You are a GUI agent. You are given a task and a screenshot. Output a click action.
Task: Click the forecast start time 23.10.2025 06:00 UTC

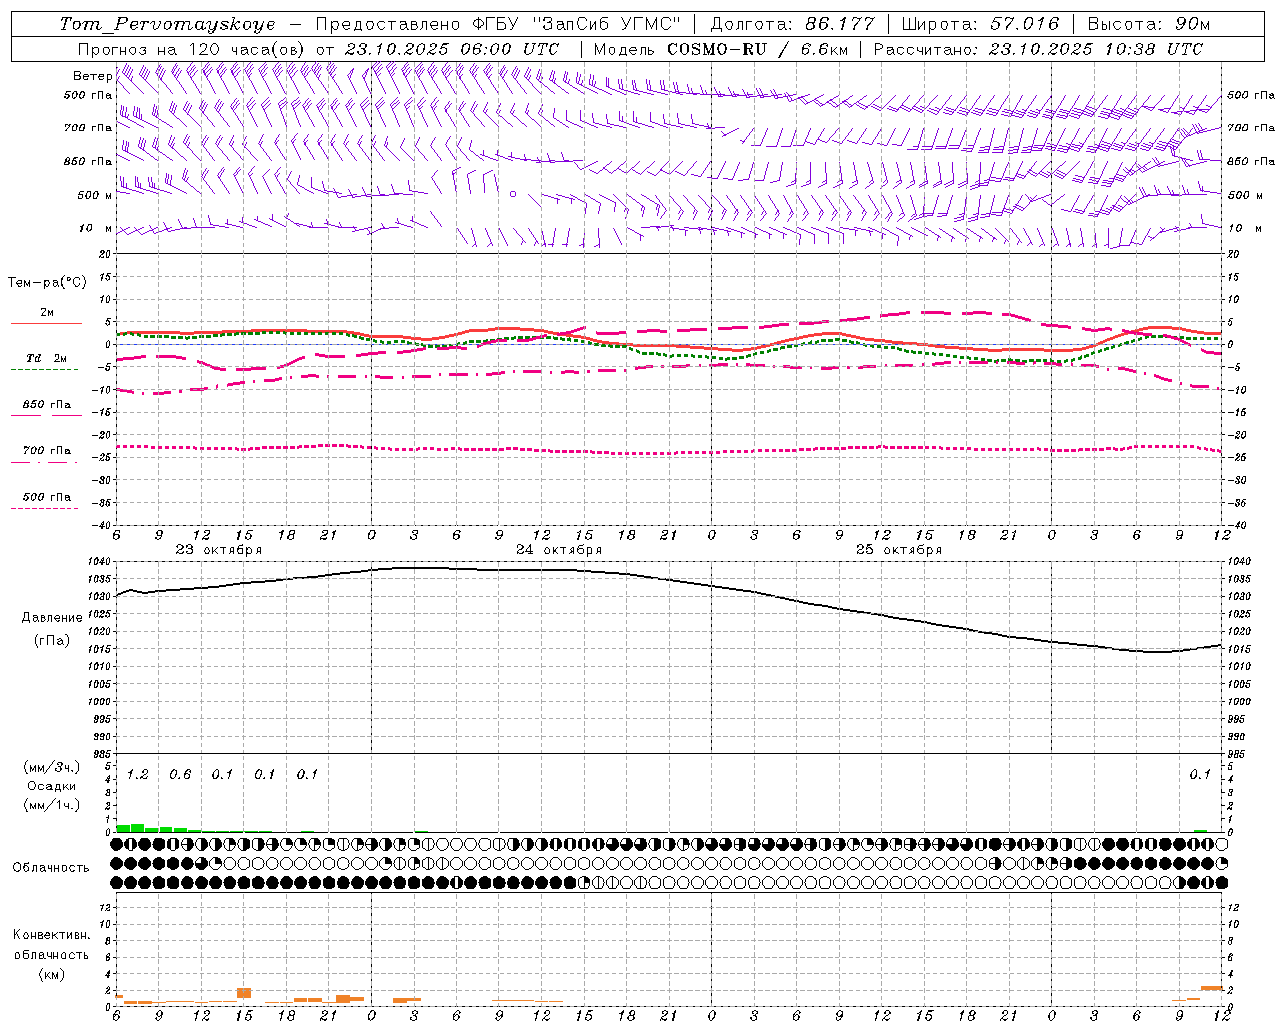pos(452,49)
